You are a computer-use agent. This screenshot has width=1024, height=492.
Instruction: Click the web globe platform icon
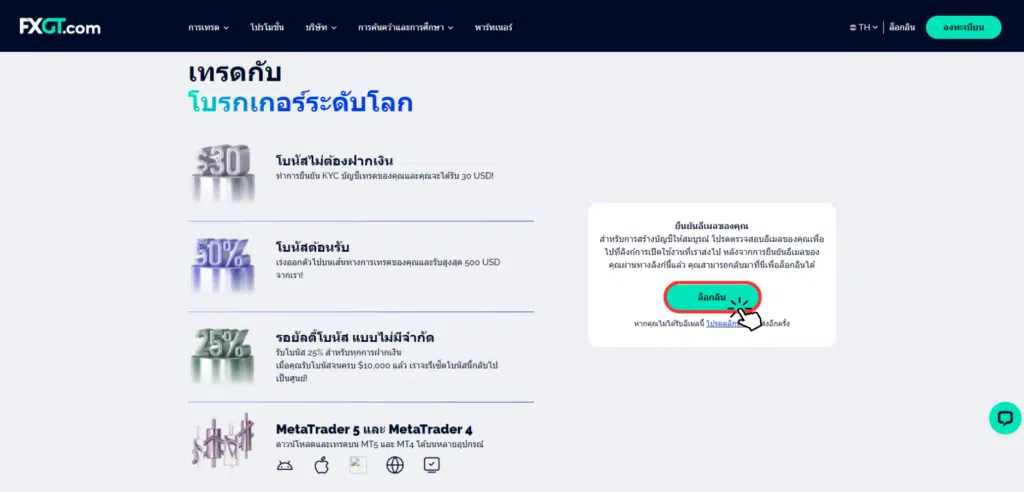click(x=394, y=465)
